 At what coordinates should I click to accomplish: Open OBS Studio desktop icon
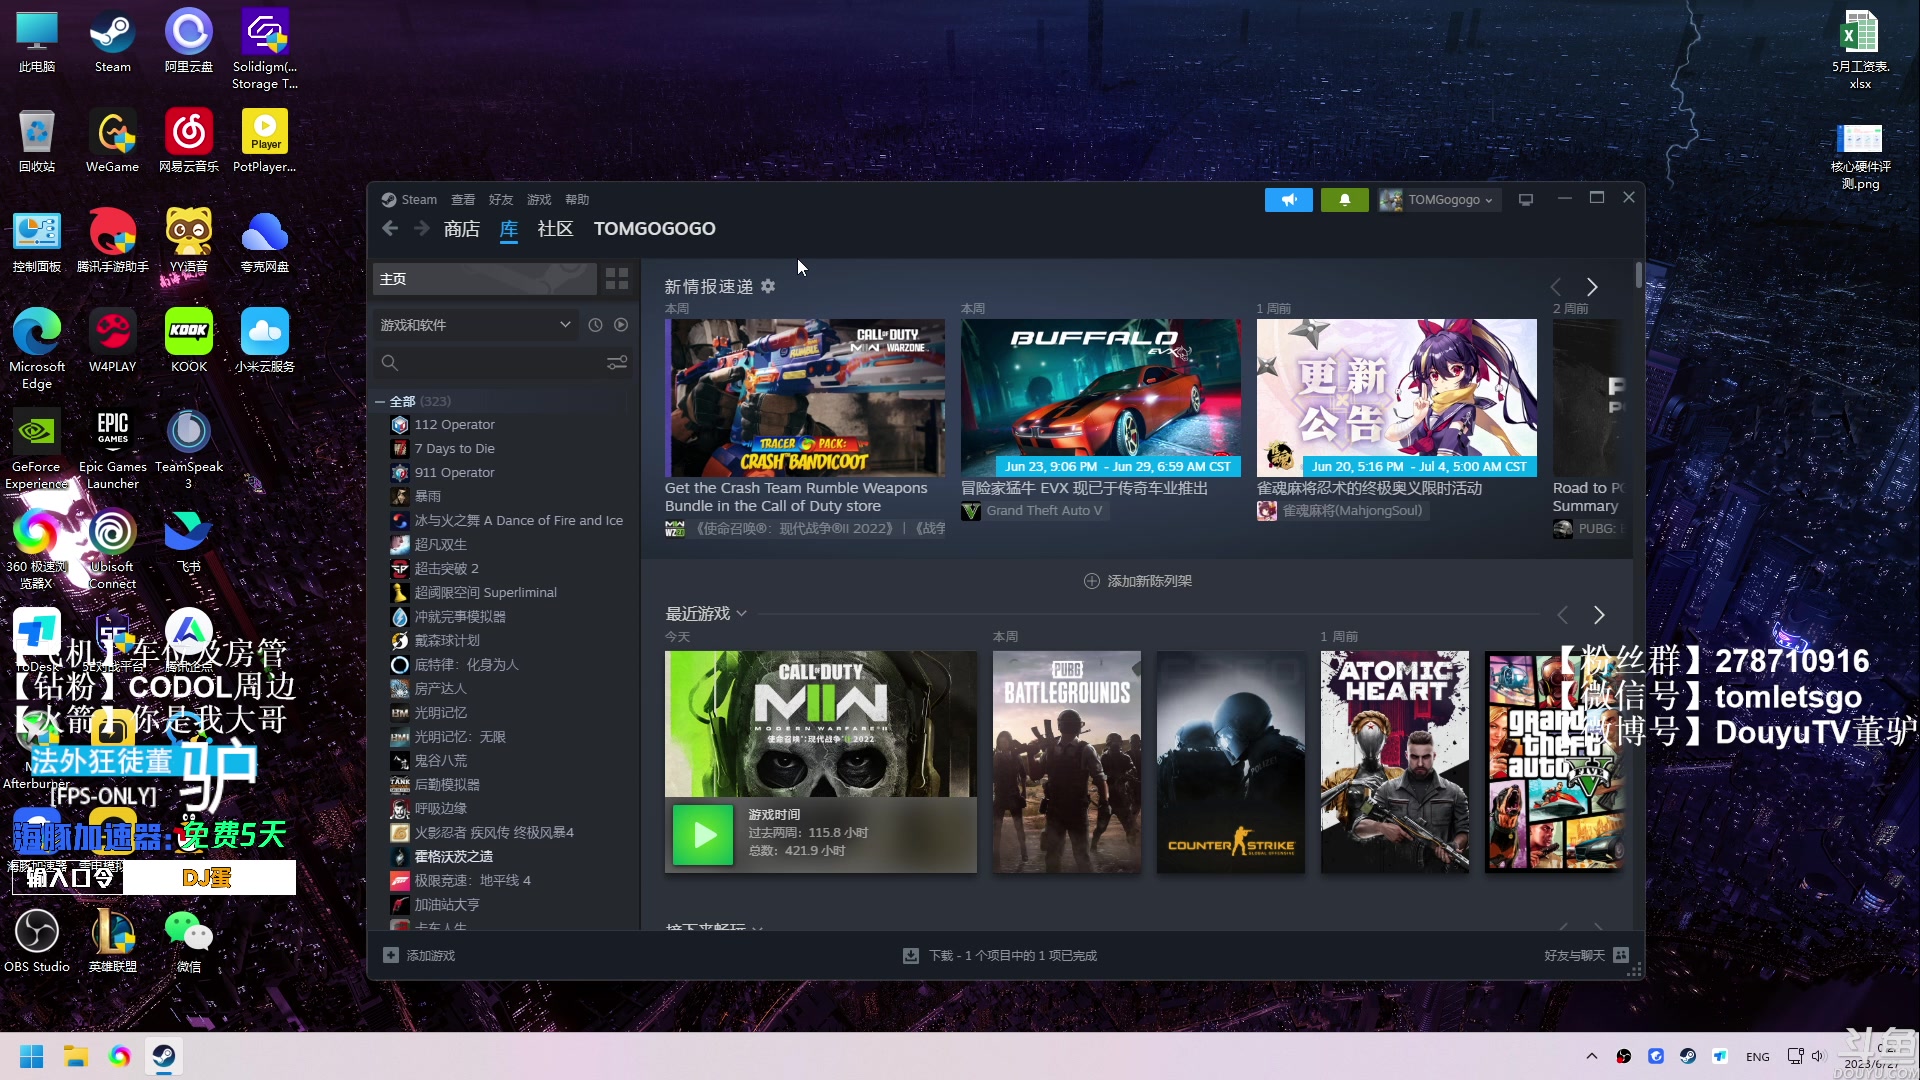(37, 941)
